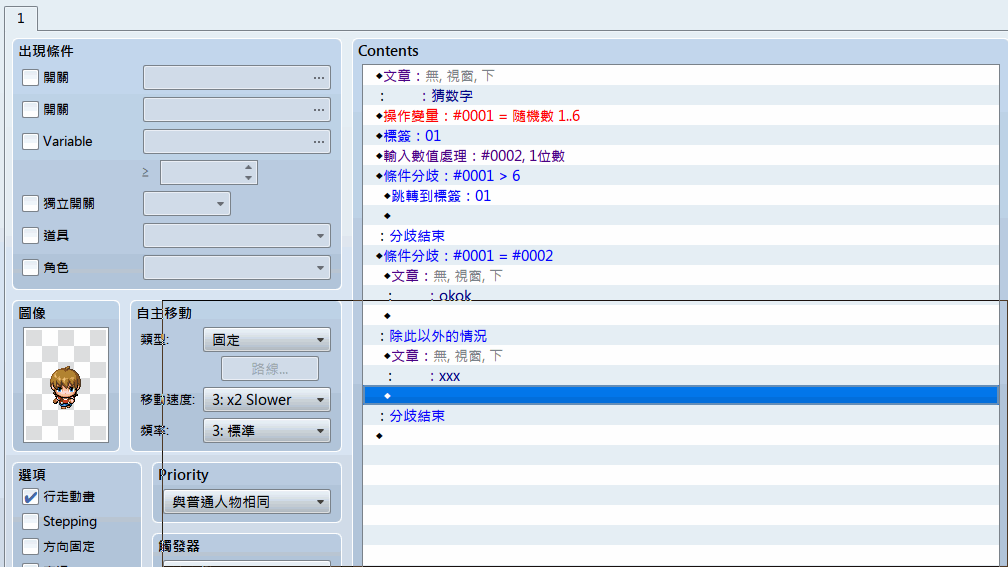The image size is (1008, 567).
Task: Select the 標籤:01 label line
Action: 681,136
